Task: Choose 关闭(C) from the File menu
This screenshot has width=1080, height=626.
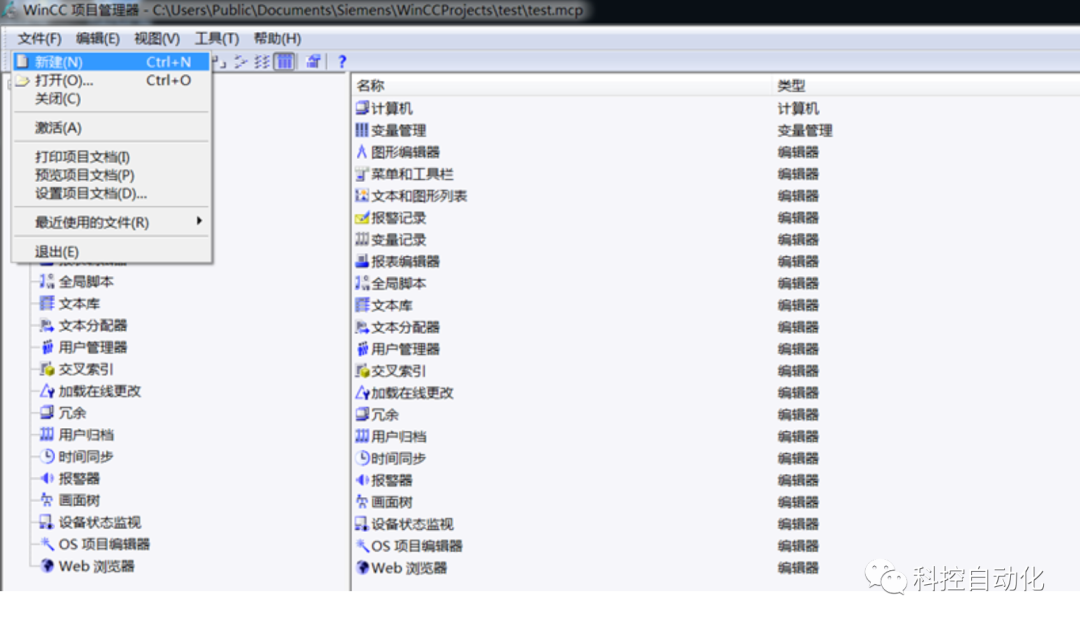Action: pos(111,99)
